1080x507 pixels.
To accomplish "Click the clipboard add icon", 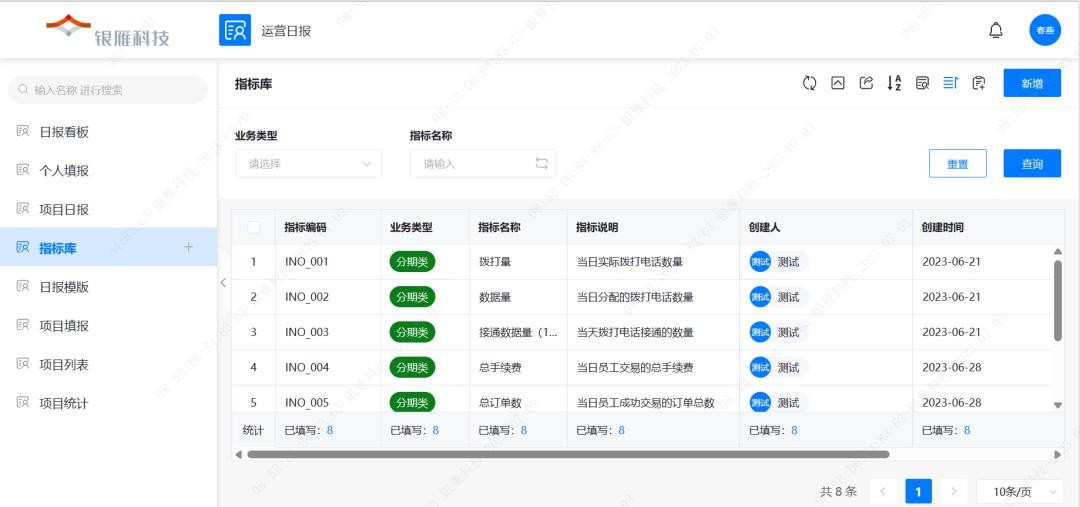I will 978,83.
